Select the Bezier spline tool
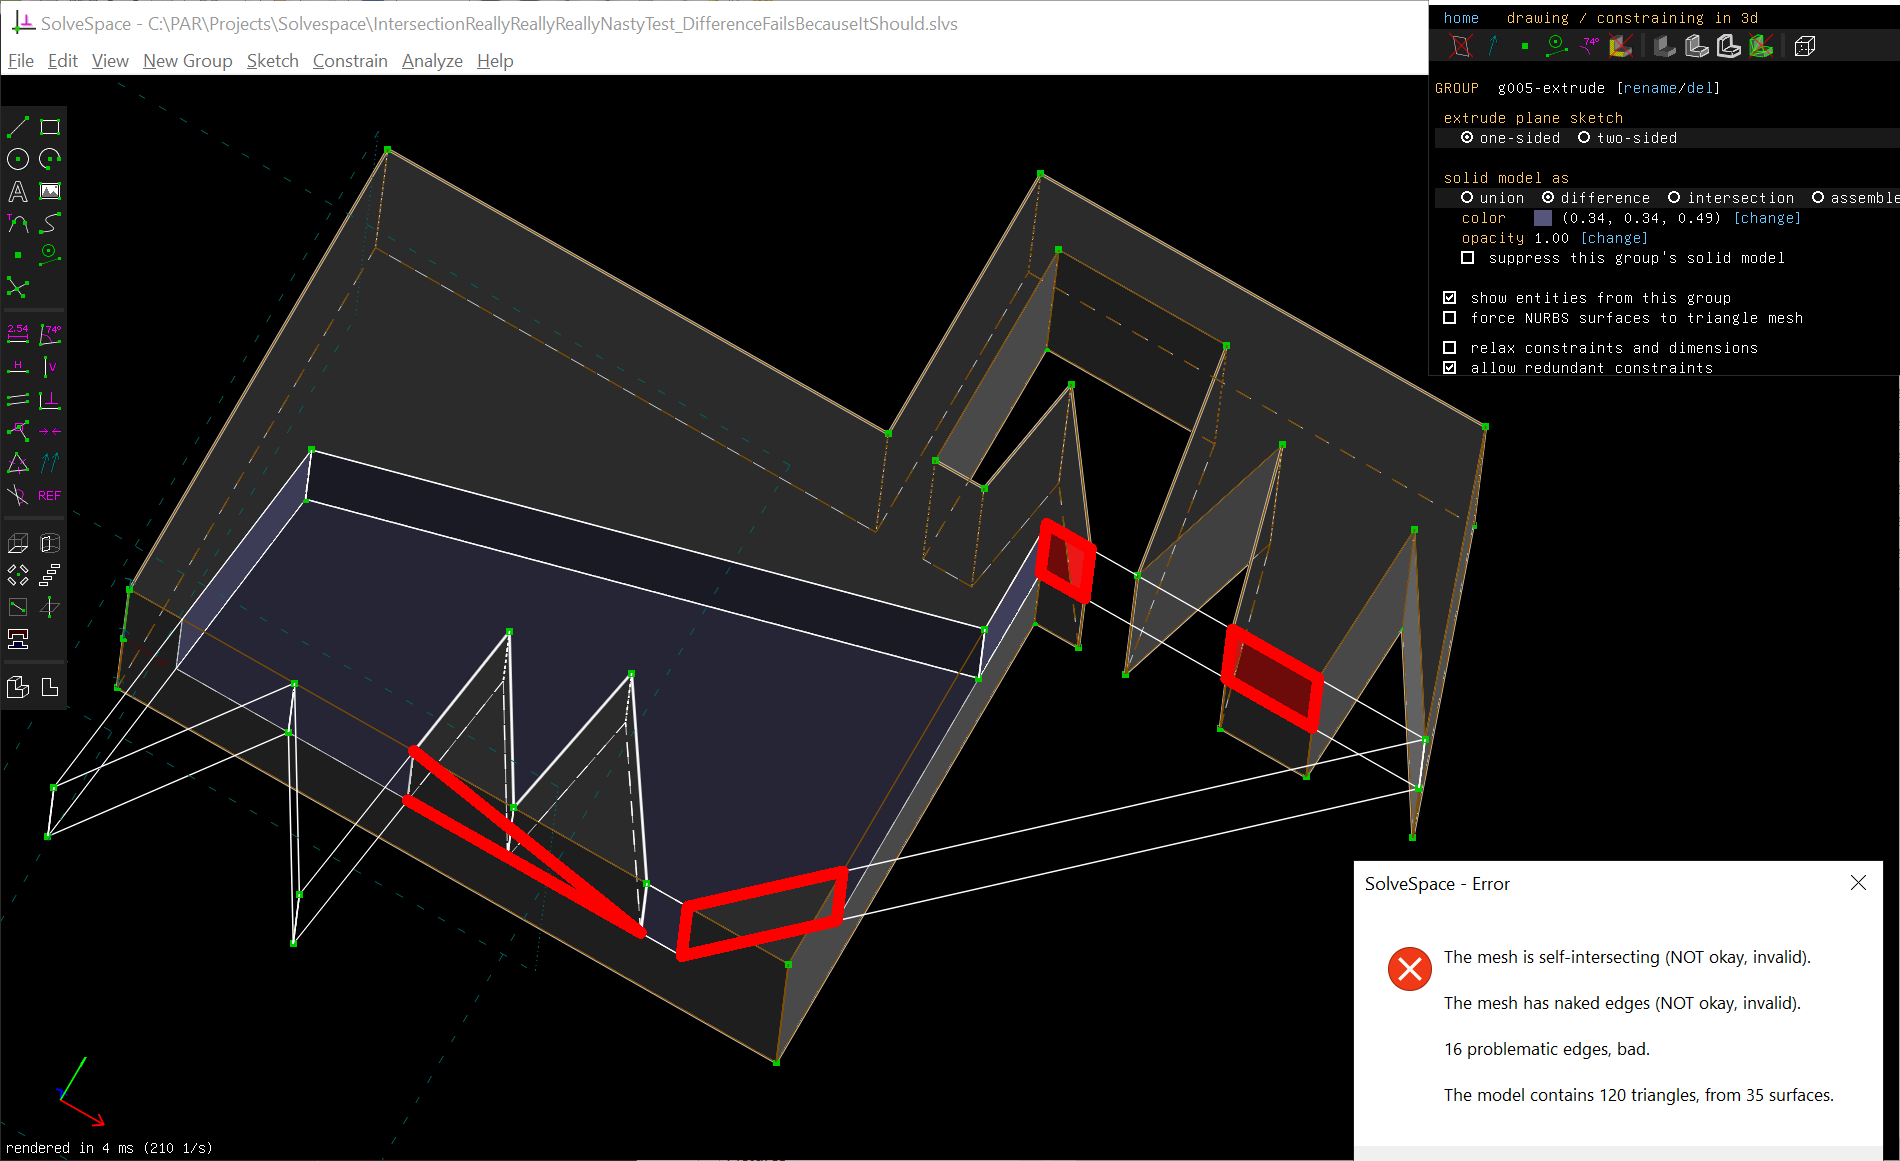This screenshot has width=1900, height=1161. (x=50, y=223)
